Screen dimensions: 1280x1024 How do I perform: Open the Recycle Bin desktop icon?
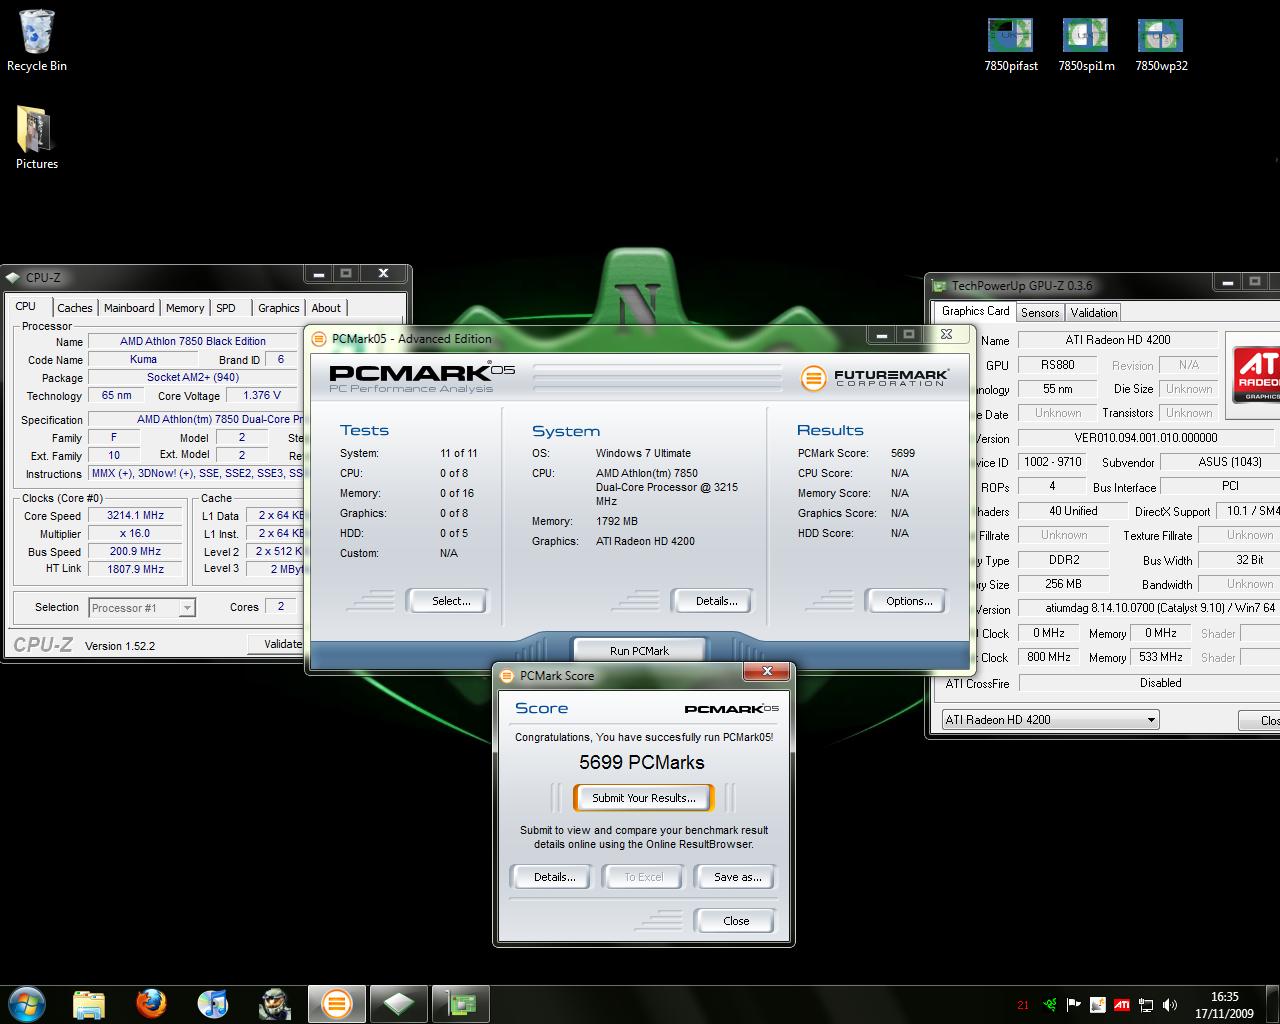point(37,40)
